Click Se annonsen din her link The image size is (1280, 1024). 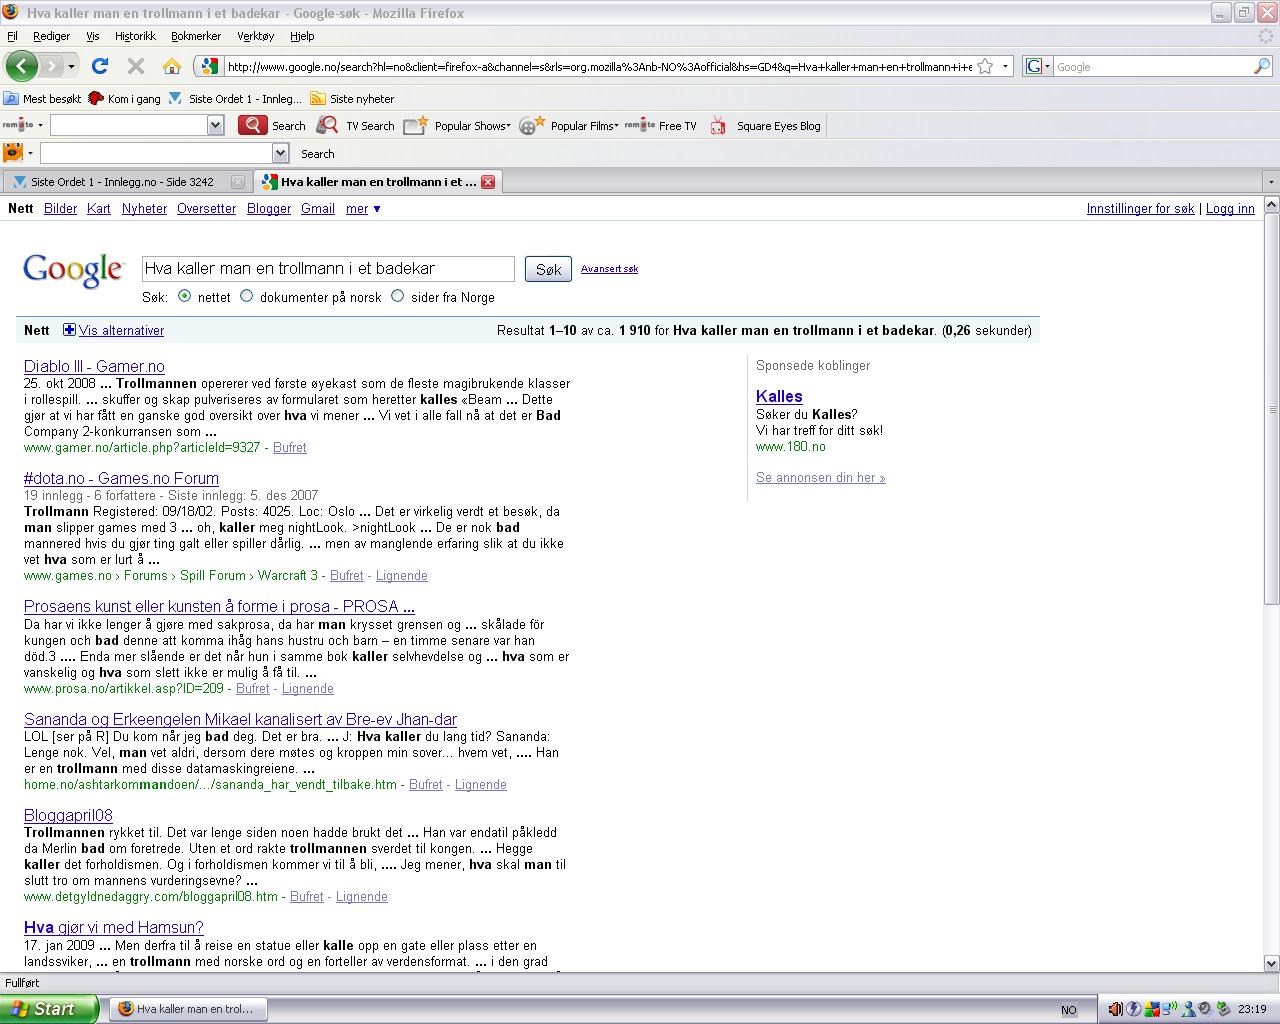point(820,477)
